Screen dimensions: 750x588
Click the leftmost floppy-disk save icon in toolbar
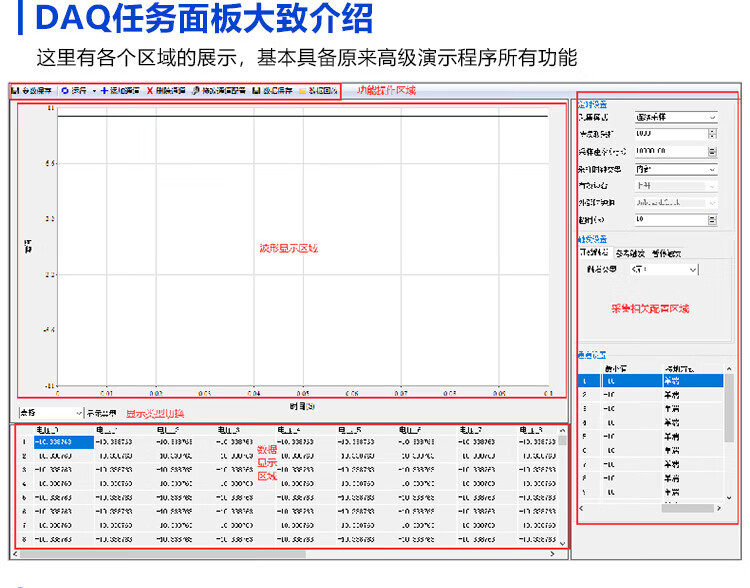(x=16, y=91)
